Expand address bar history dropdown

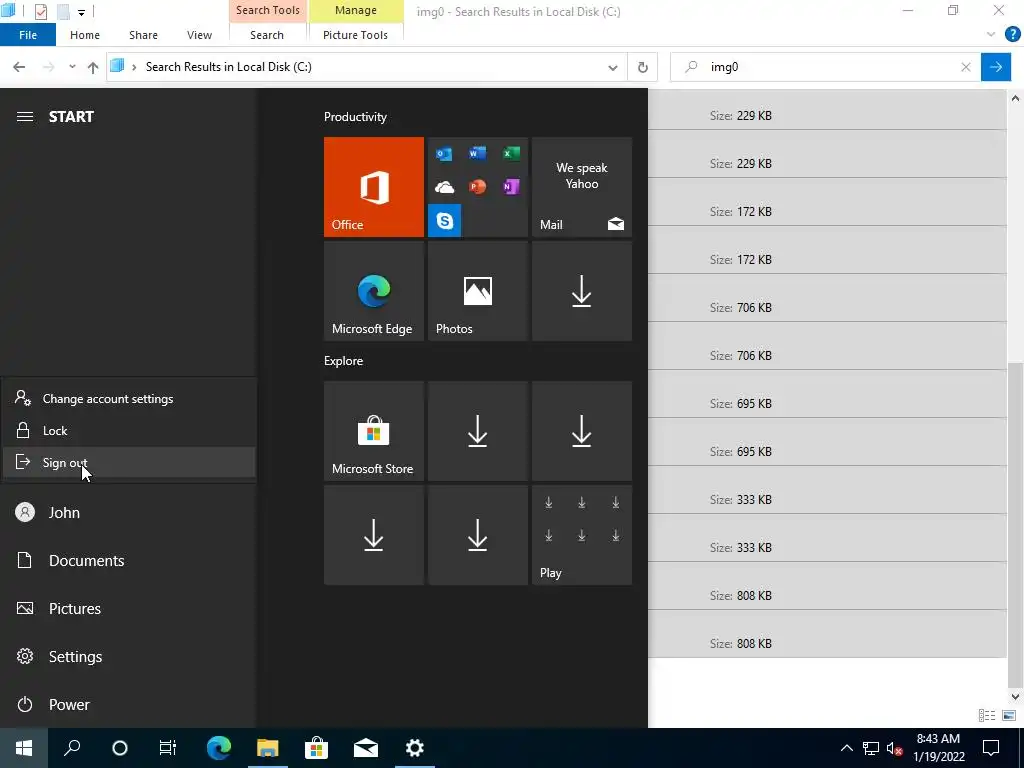(x=613, y=67)
